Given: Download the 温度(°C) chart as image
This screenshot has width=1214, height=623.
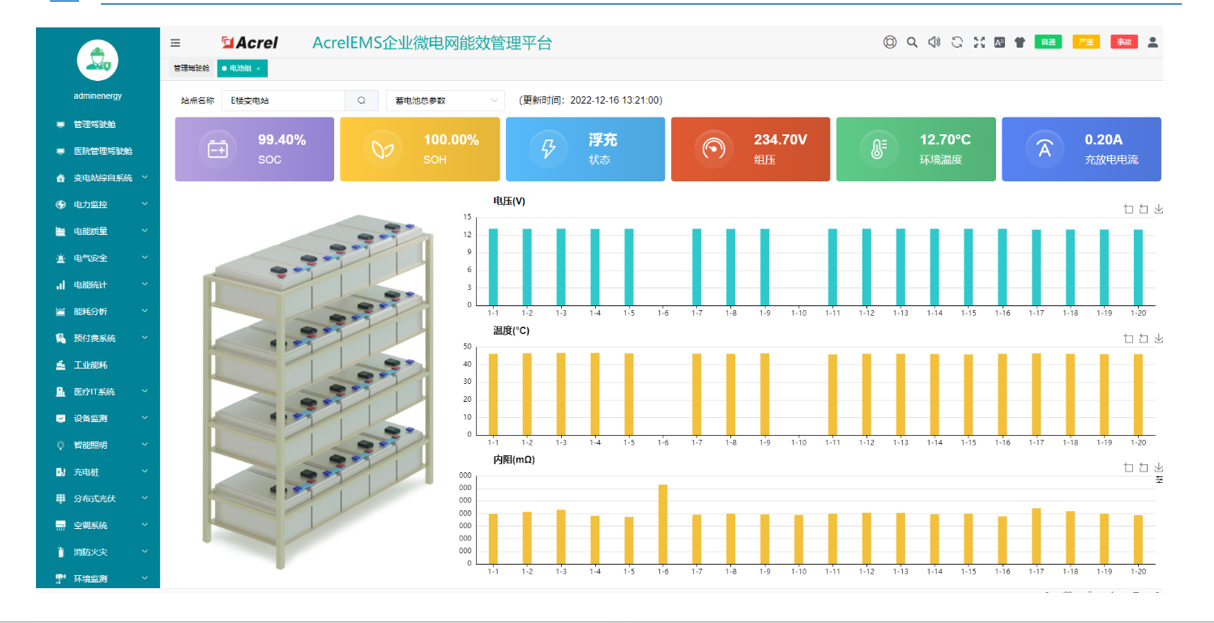Looking at the screenshot, I should (1158, 338).
